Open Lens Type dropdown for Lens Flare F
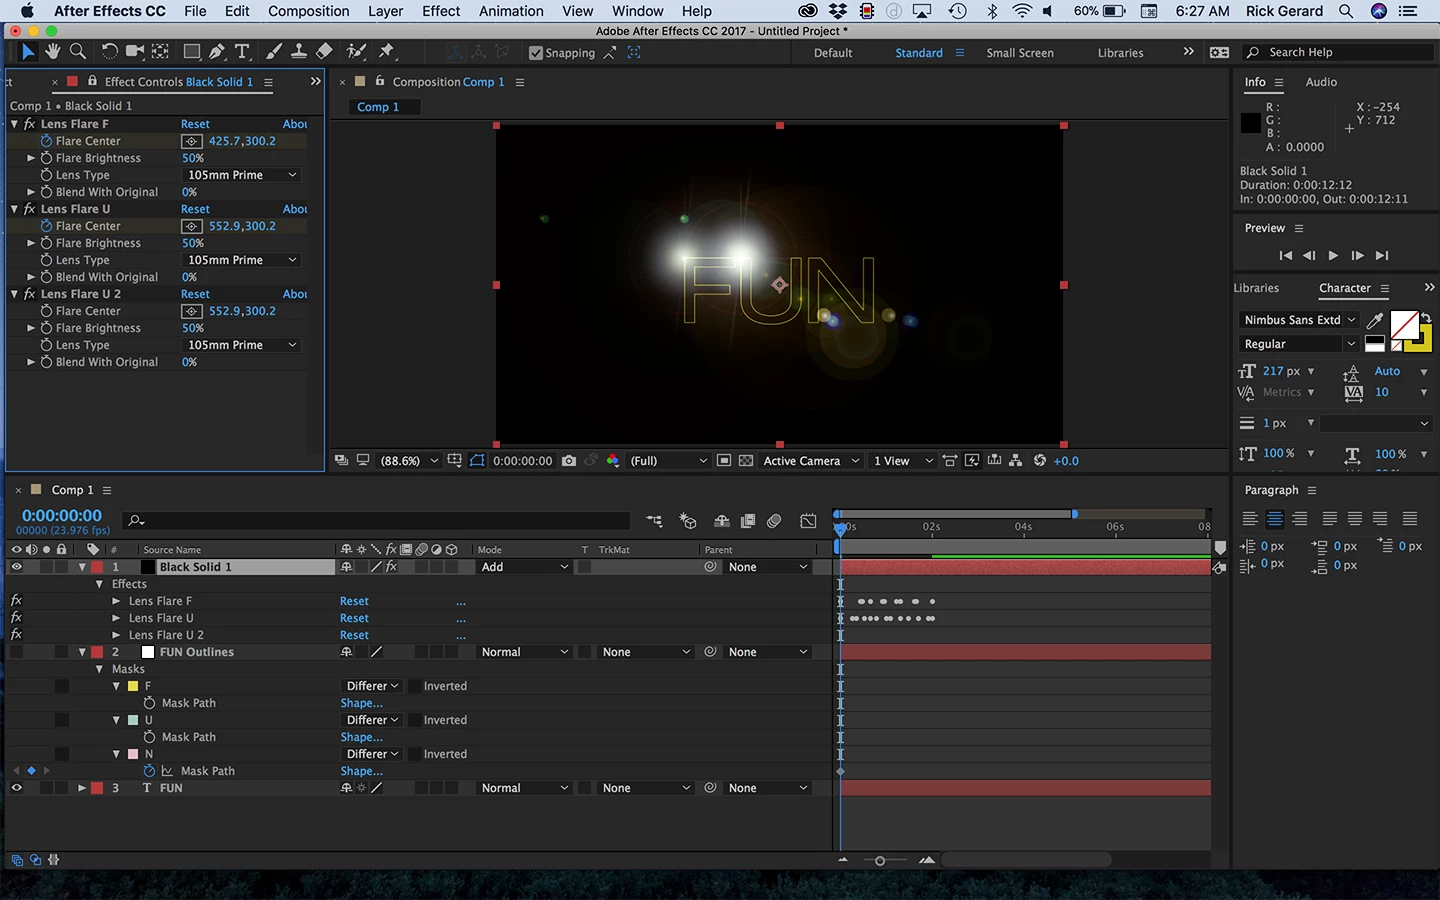The width and height of the screenshot is (1440, 900). [242, 175]
